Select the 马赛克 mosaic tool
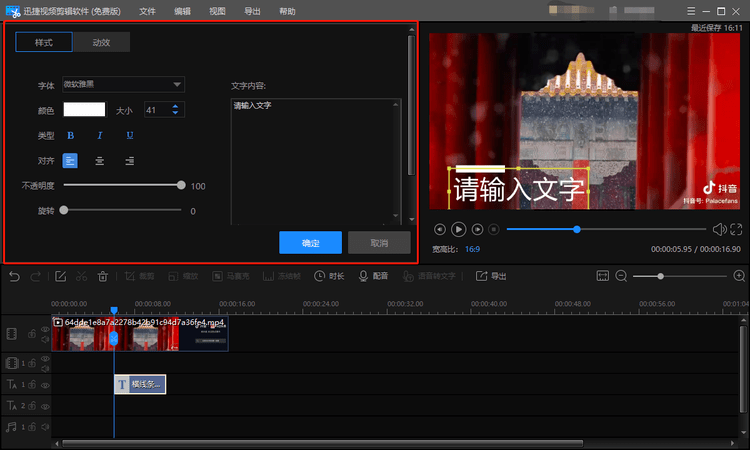This screenshot has height=450, width=750. 231,276
